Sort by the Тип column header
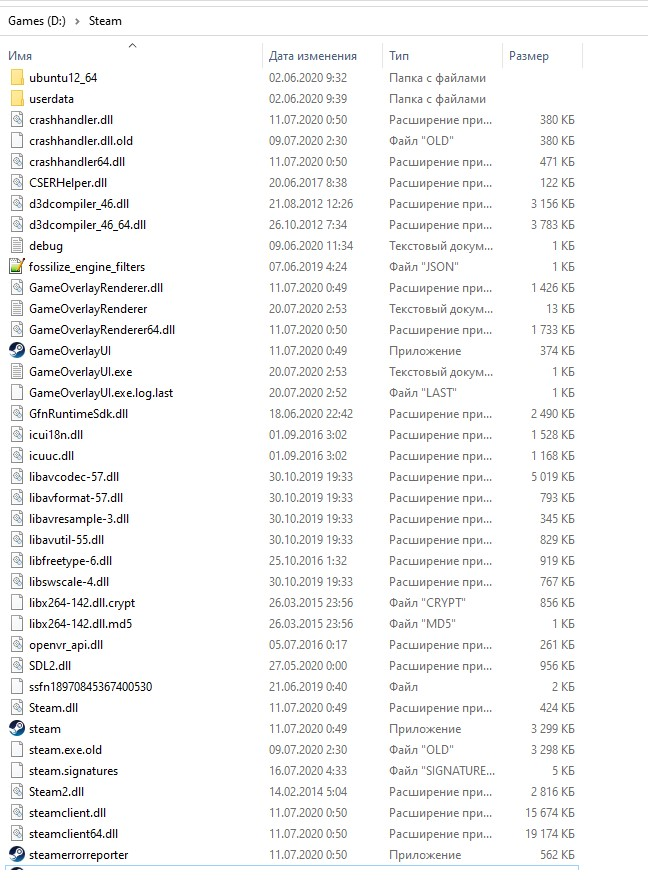This screenshot has width=648, height=887. (x=399, y=56)
